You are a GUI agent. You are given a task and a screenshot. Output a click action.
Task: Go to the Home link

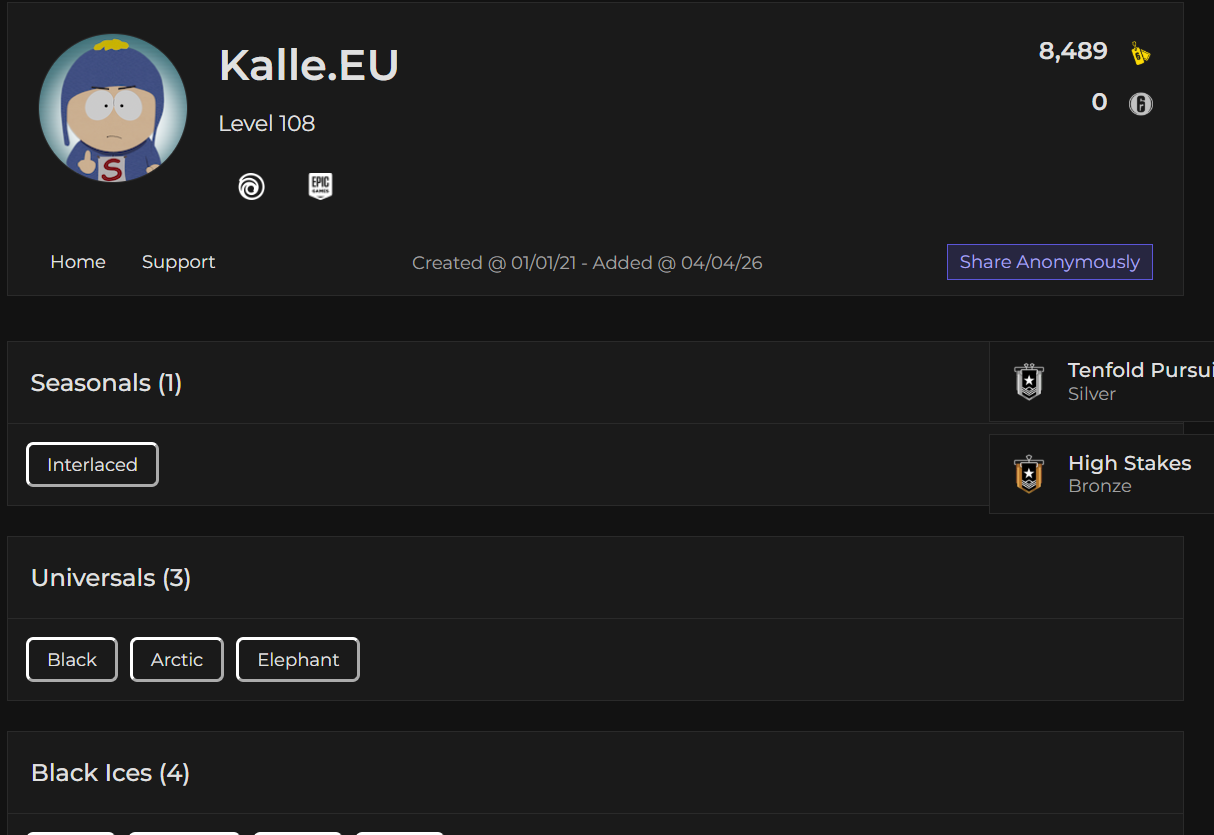tap(78, 262)
